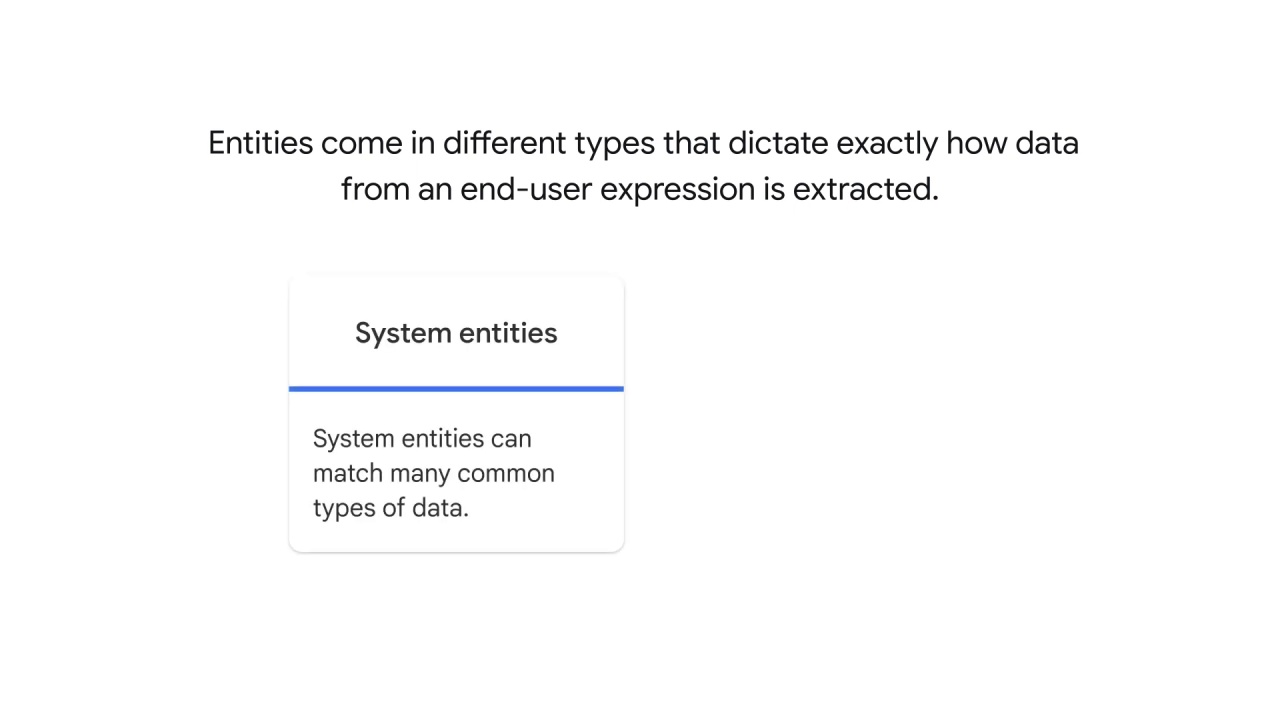Click "end-user" in the heading
This screenshot has height=720, width=1280.
click(x=526, y=188)
